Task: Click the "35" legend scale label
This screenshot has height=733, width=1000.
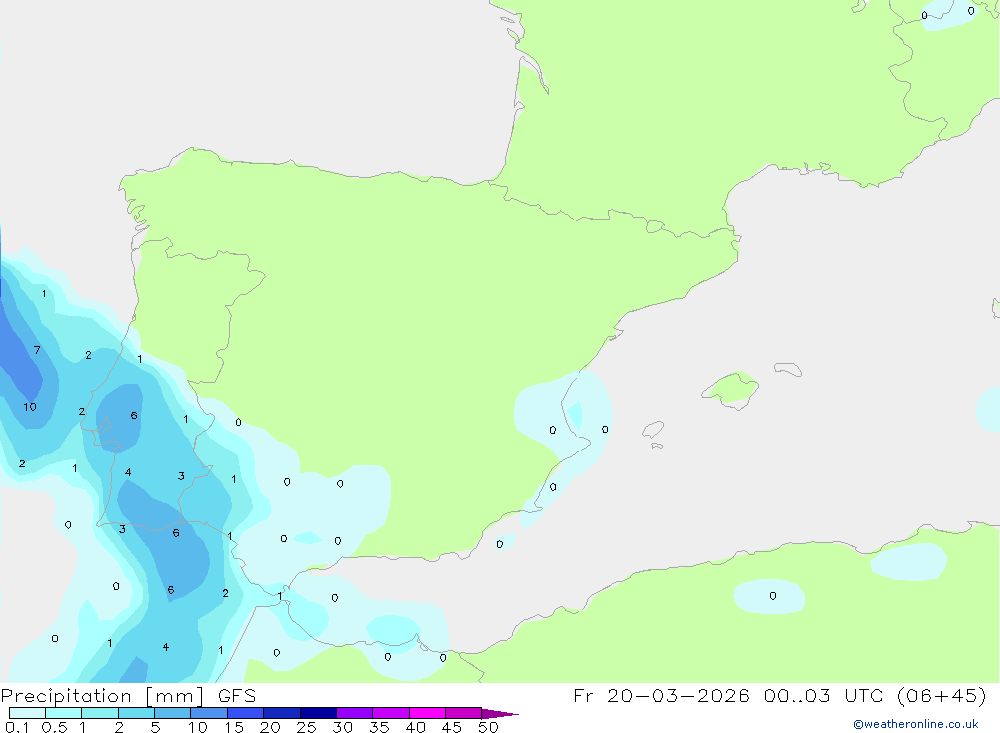Action: 379,727
